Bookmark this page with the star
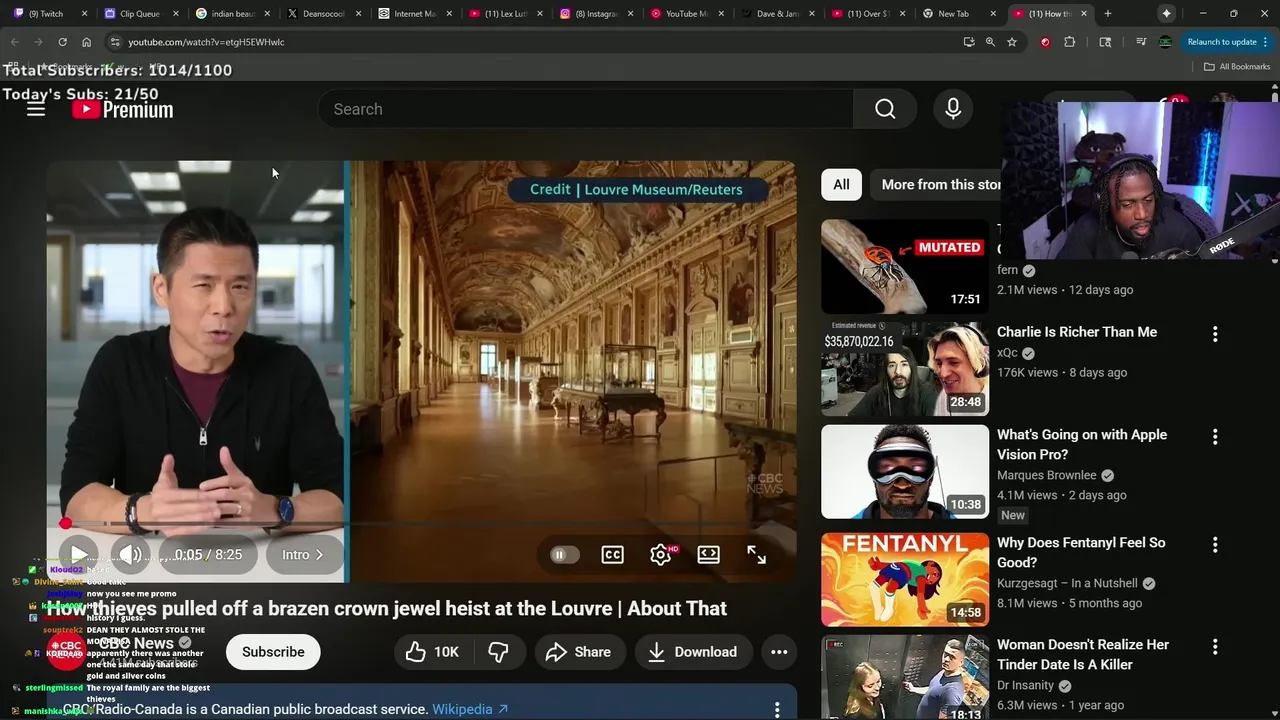 (x=1012, y=42)
